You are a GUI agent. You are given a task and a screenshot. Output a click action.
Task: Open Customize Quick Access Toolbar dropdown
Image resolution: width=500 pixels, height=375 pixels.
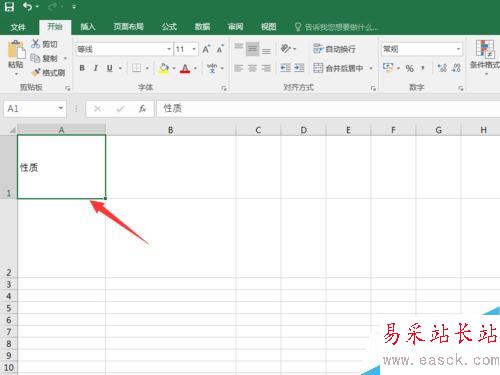[74, 7]
